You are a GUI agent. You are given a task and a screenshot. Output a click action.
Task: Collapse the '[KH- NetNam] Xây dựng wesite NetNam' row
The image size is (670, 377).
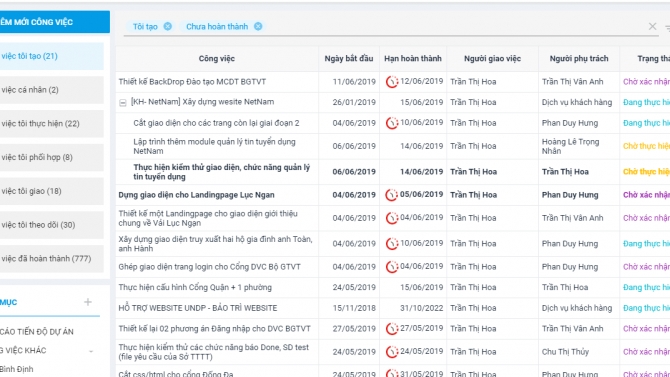coord(123,103)
